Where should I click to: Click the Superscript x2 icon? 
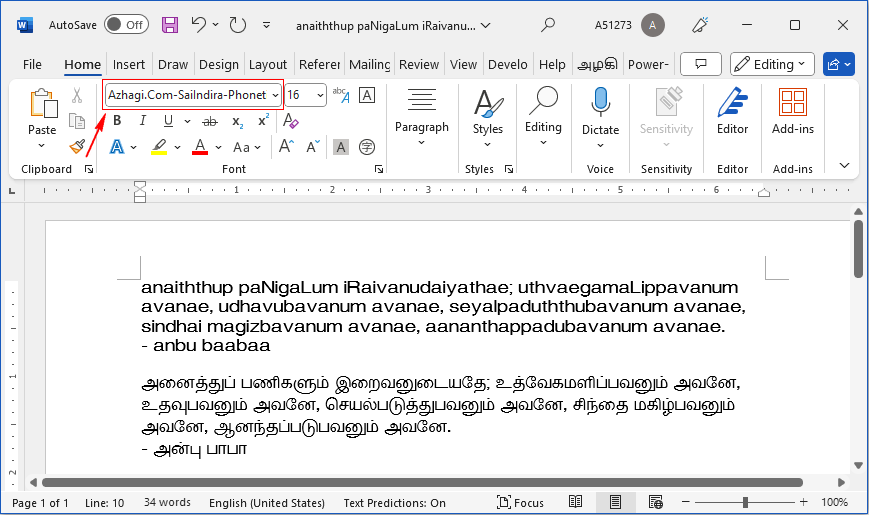click(263, 120)
